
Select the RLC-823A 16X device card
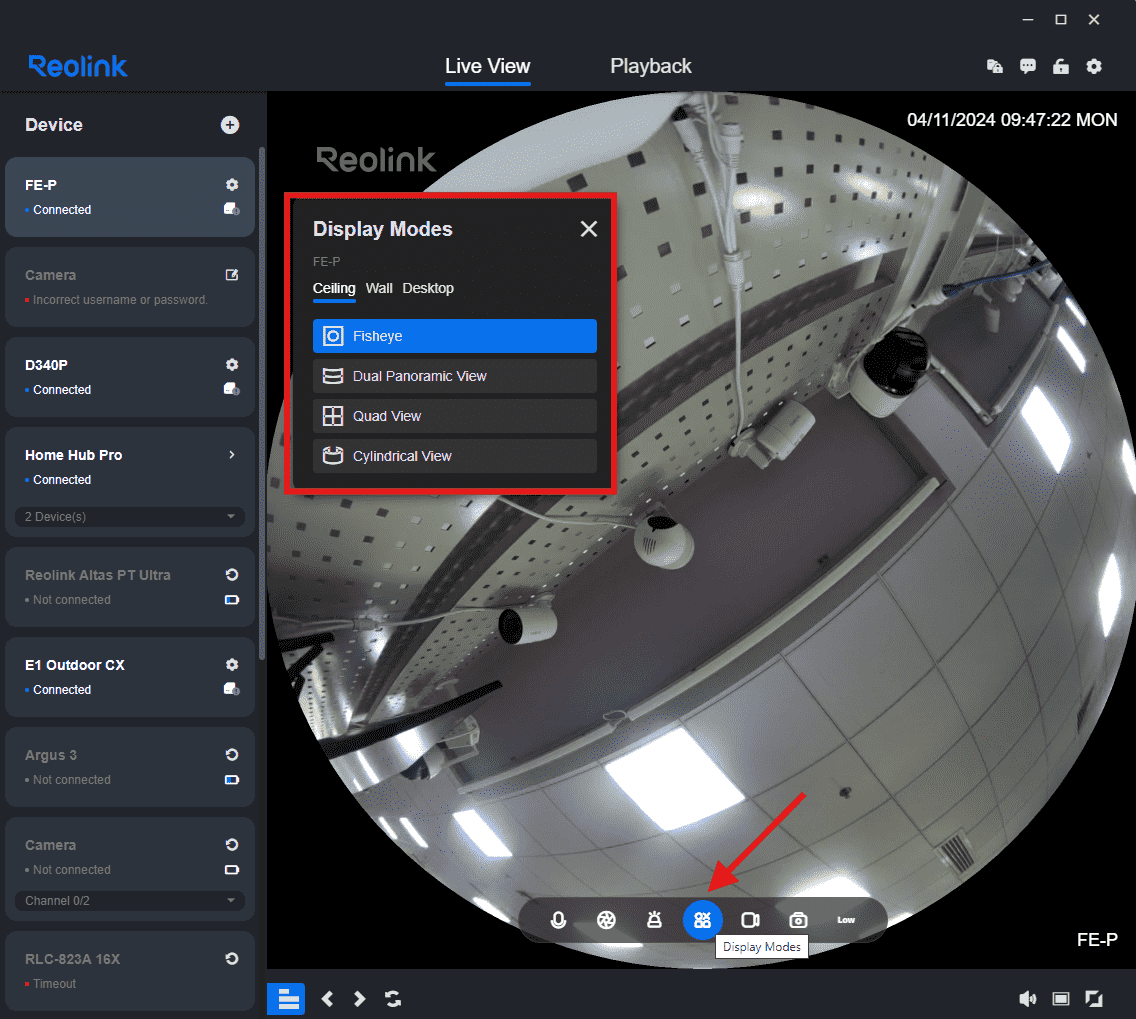pos(130,970)
